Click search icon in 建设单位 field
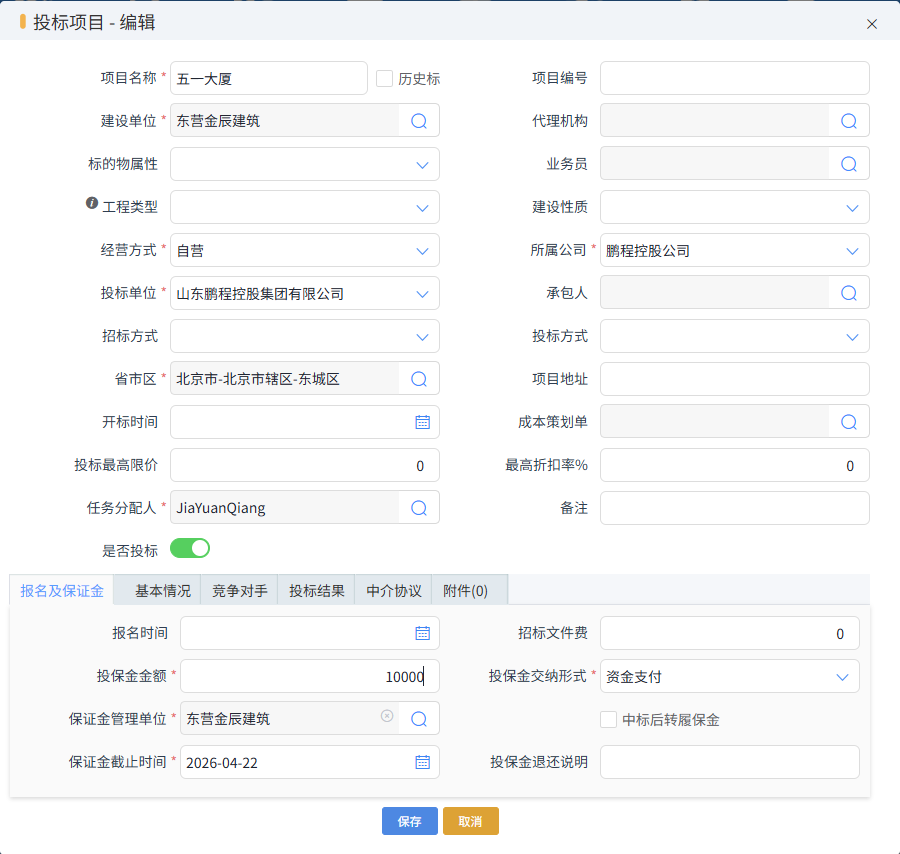The image size is (900, 854). click(x=419, y=121)
